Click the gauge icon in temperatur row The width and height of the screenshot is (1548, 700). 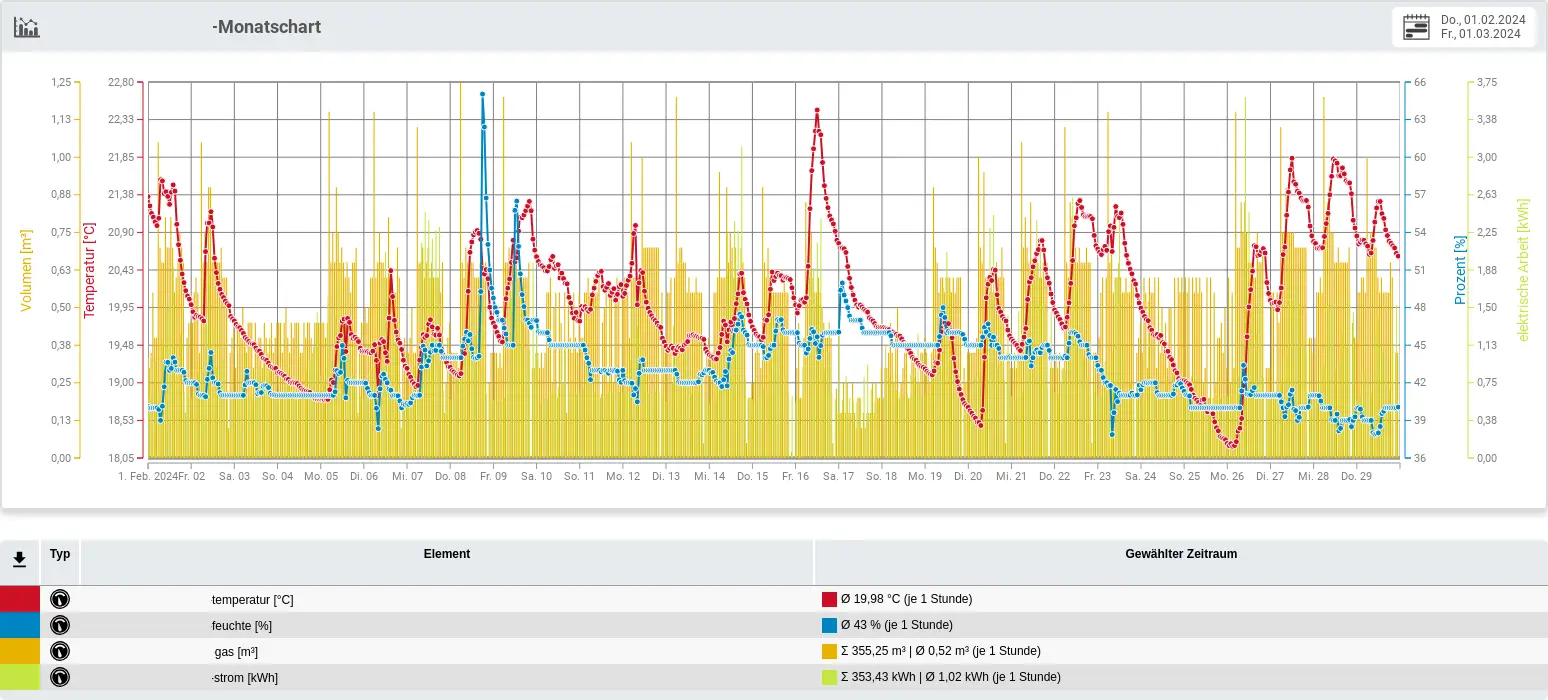[60, 599]
